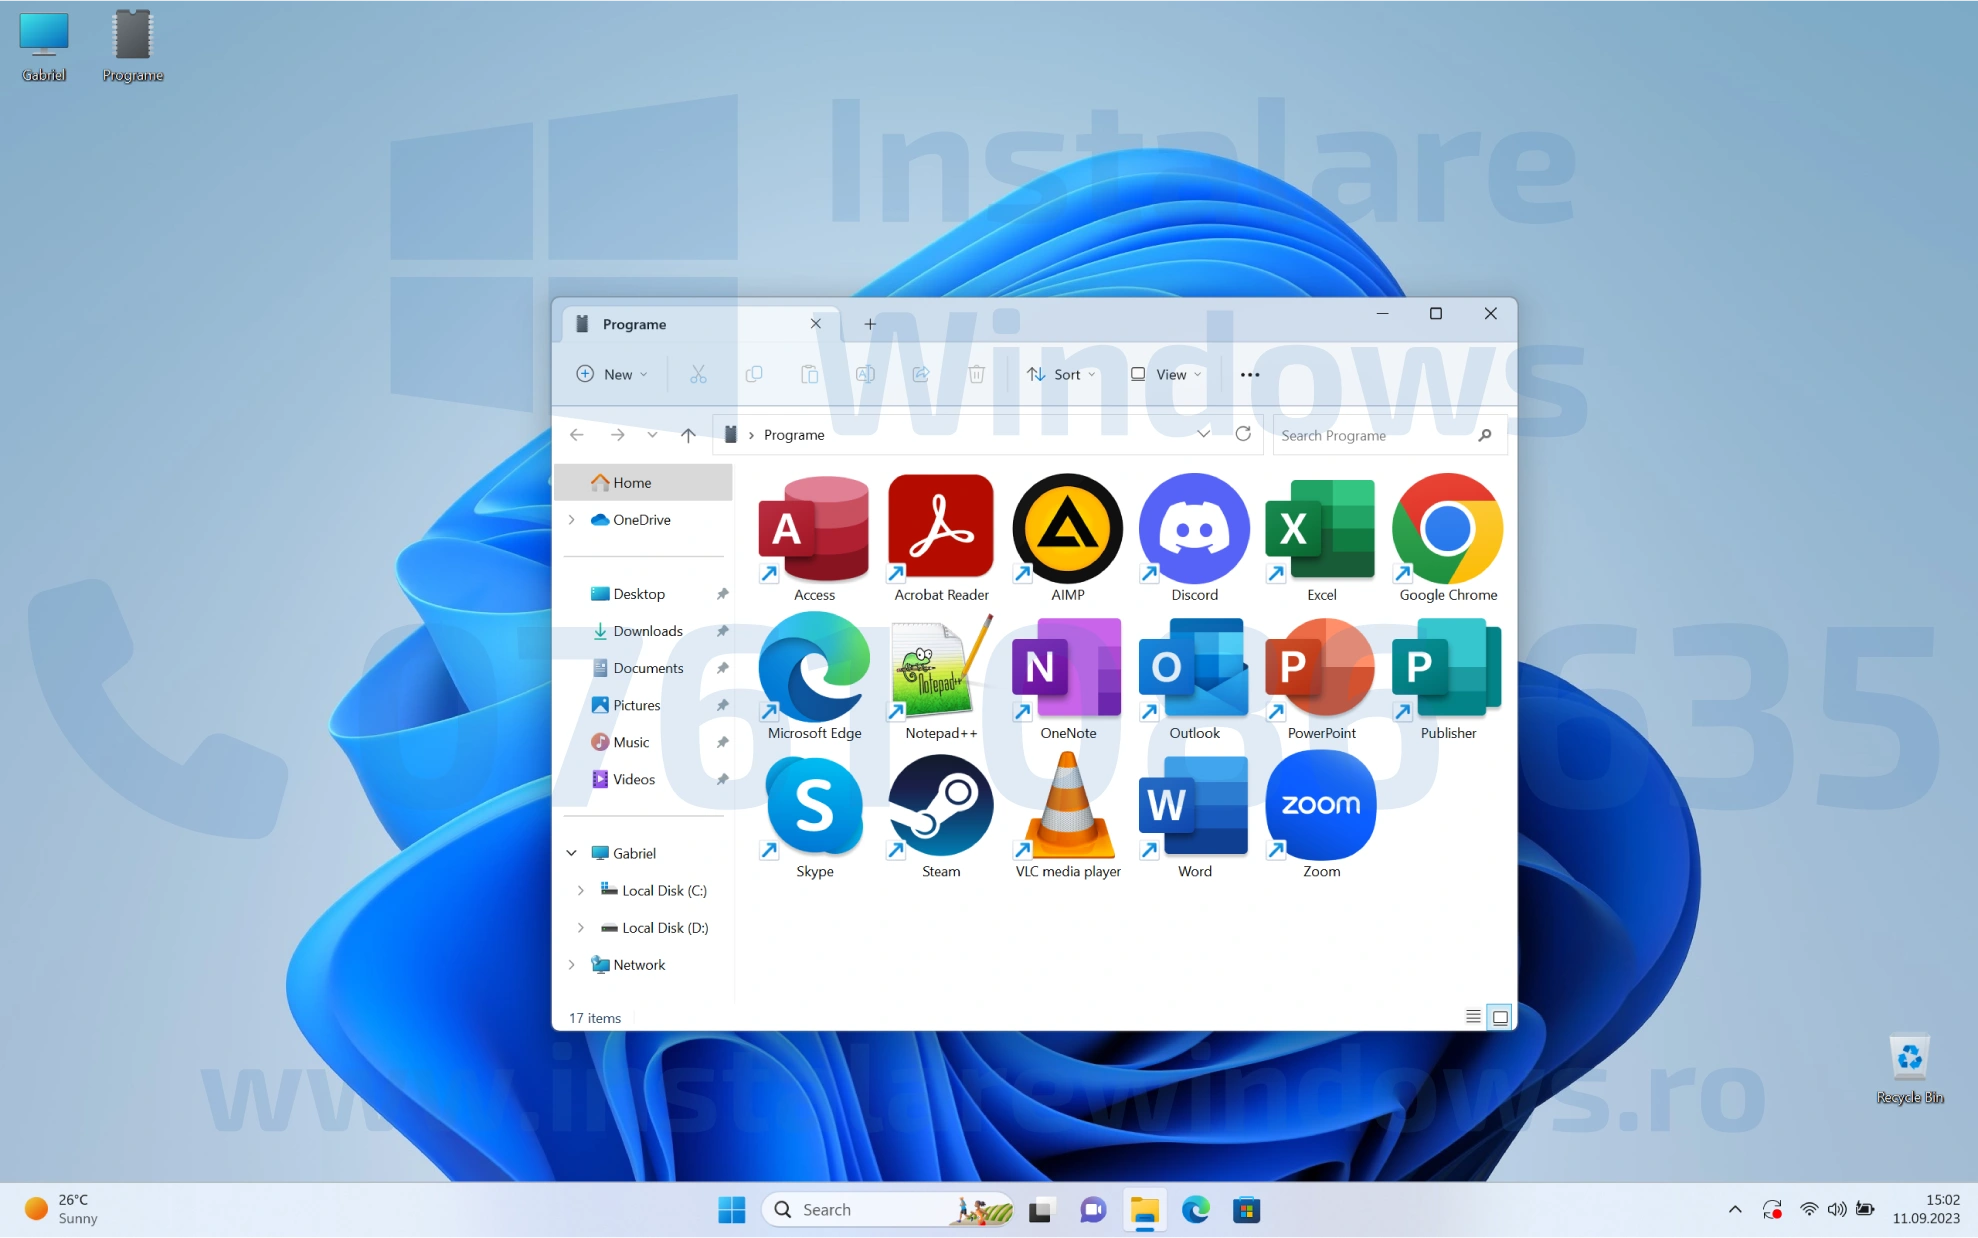The height and width of the screenshot is (1238, 1978).
Task: Select the AIMP shortcut icon
Action: (x=1067, y=530)
